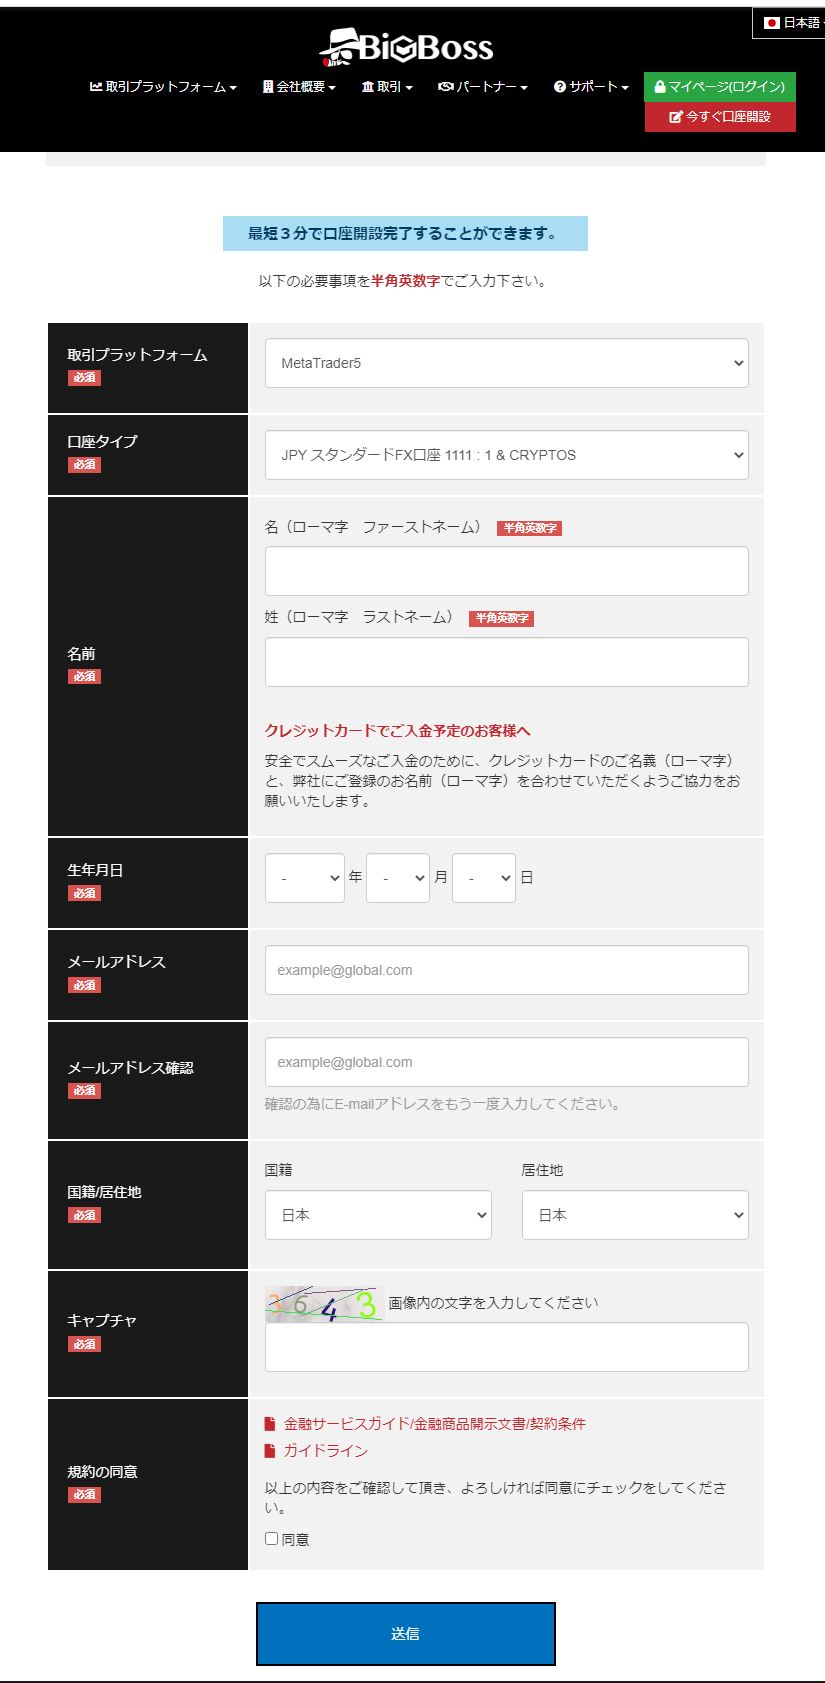
Task: Focus the メールアドレス確認 input field
Action: tap(507, 1062)
